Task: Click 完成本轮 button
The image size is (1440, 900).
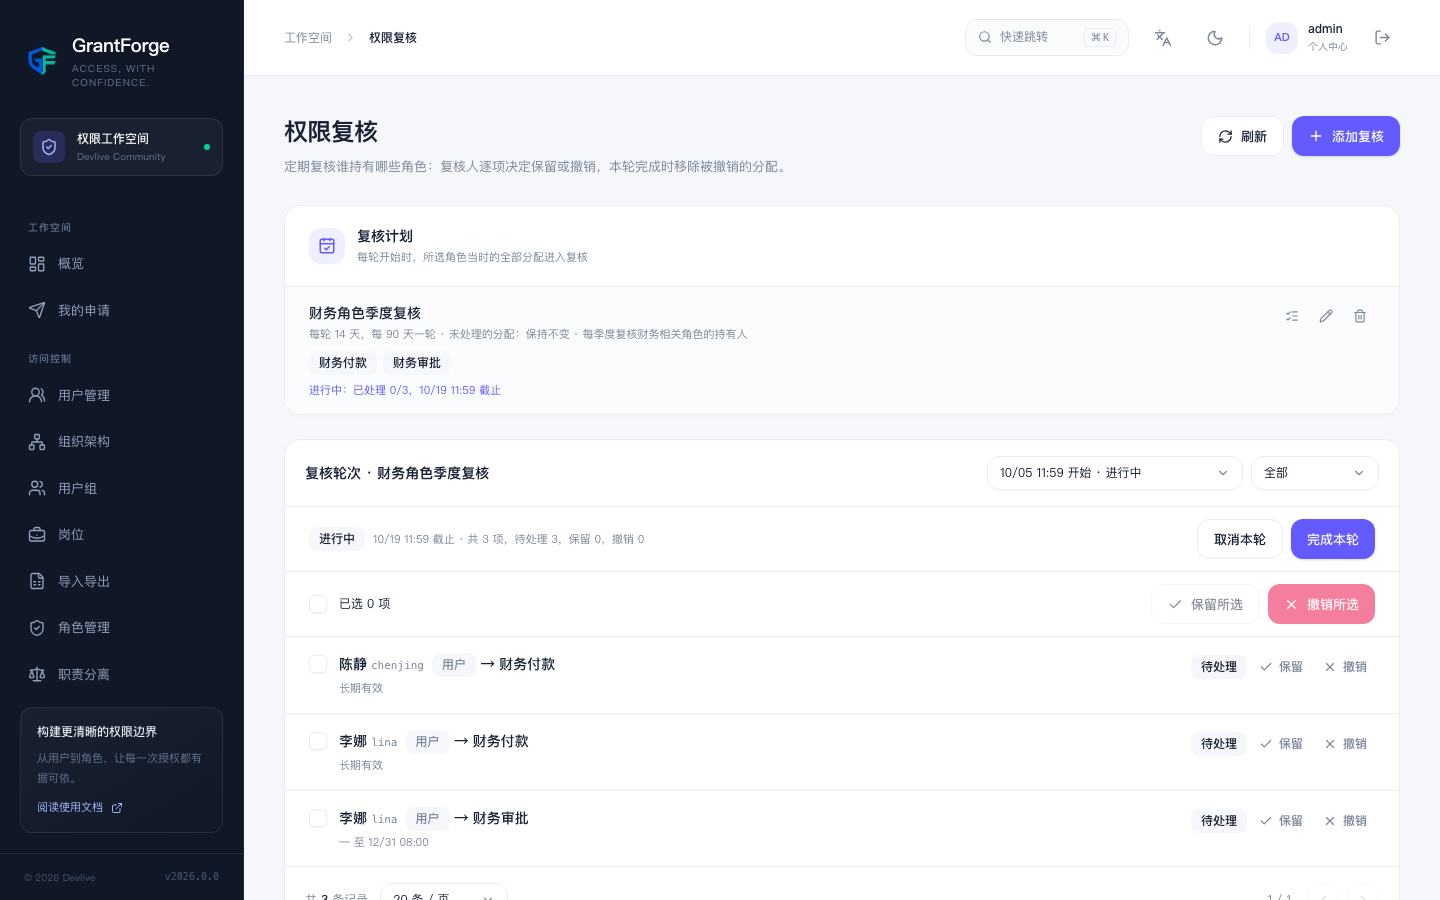Action: pos(1333,539)
